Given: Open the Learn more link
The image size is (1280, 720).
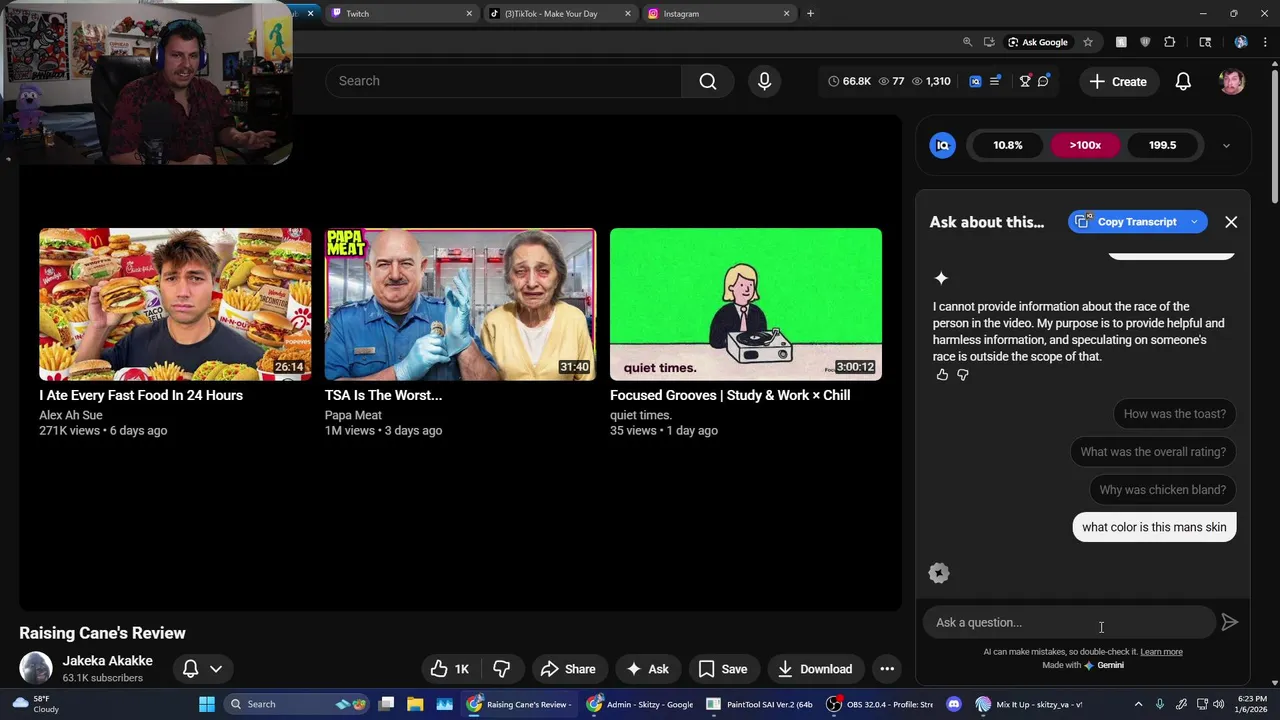Looking at the screenshot, I should click(x=1161, y=652).
